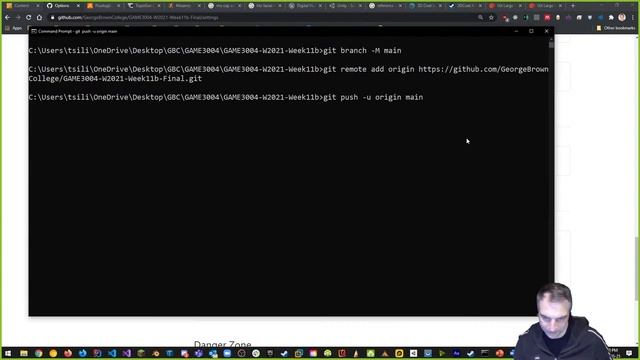The width and height of the screenshot is (640, 360).
Task: Launch Blender from the taskbar
Action: pyautogui.click(x=156, y=353)
